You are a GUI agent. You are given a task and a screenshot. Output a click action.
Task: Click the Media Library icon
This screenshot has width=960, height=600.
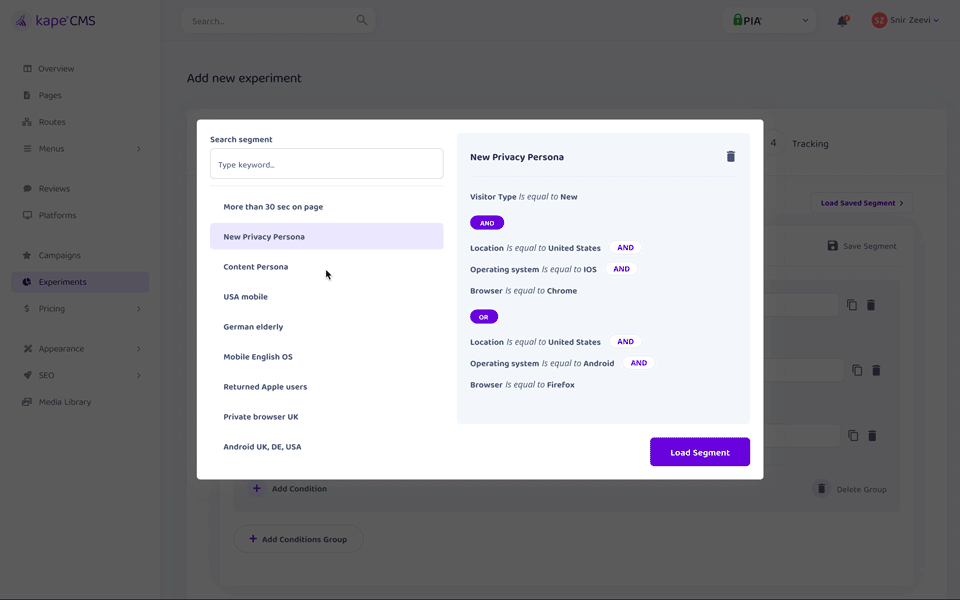(27, 402)
